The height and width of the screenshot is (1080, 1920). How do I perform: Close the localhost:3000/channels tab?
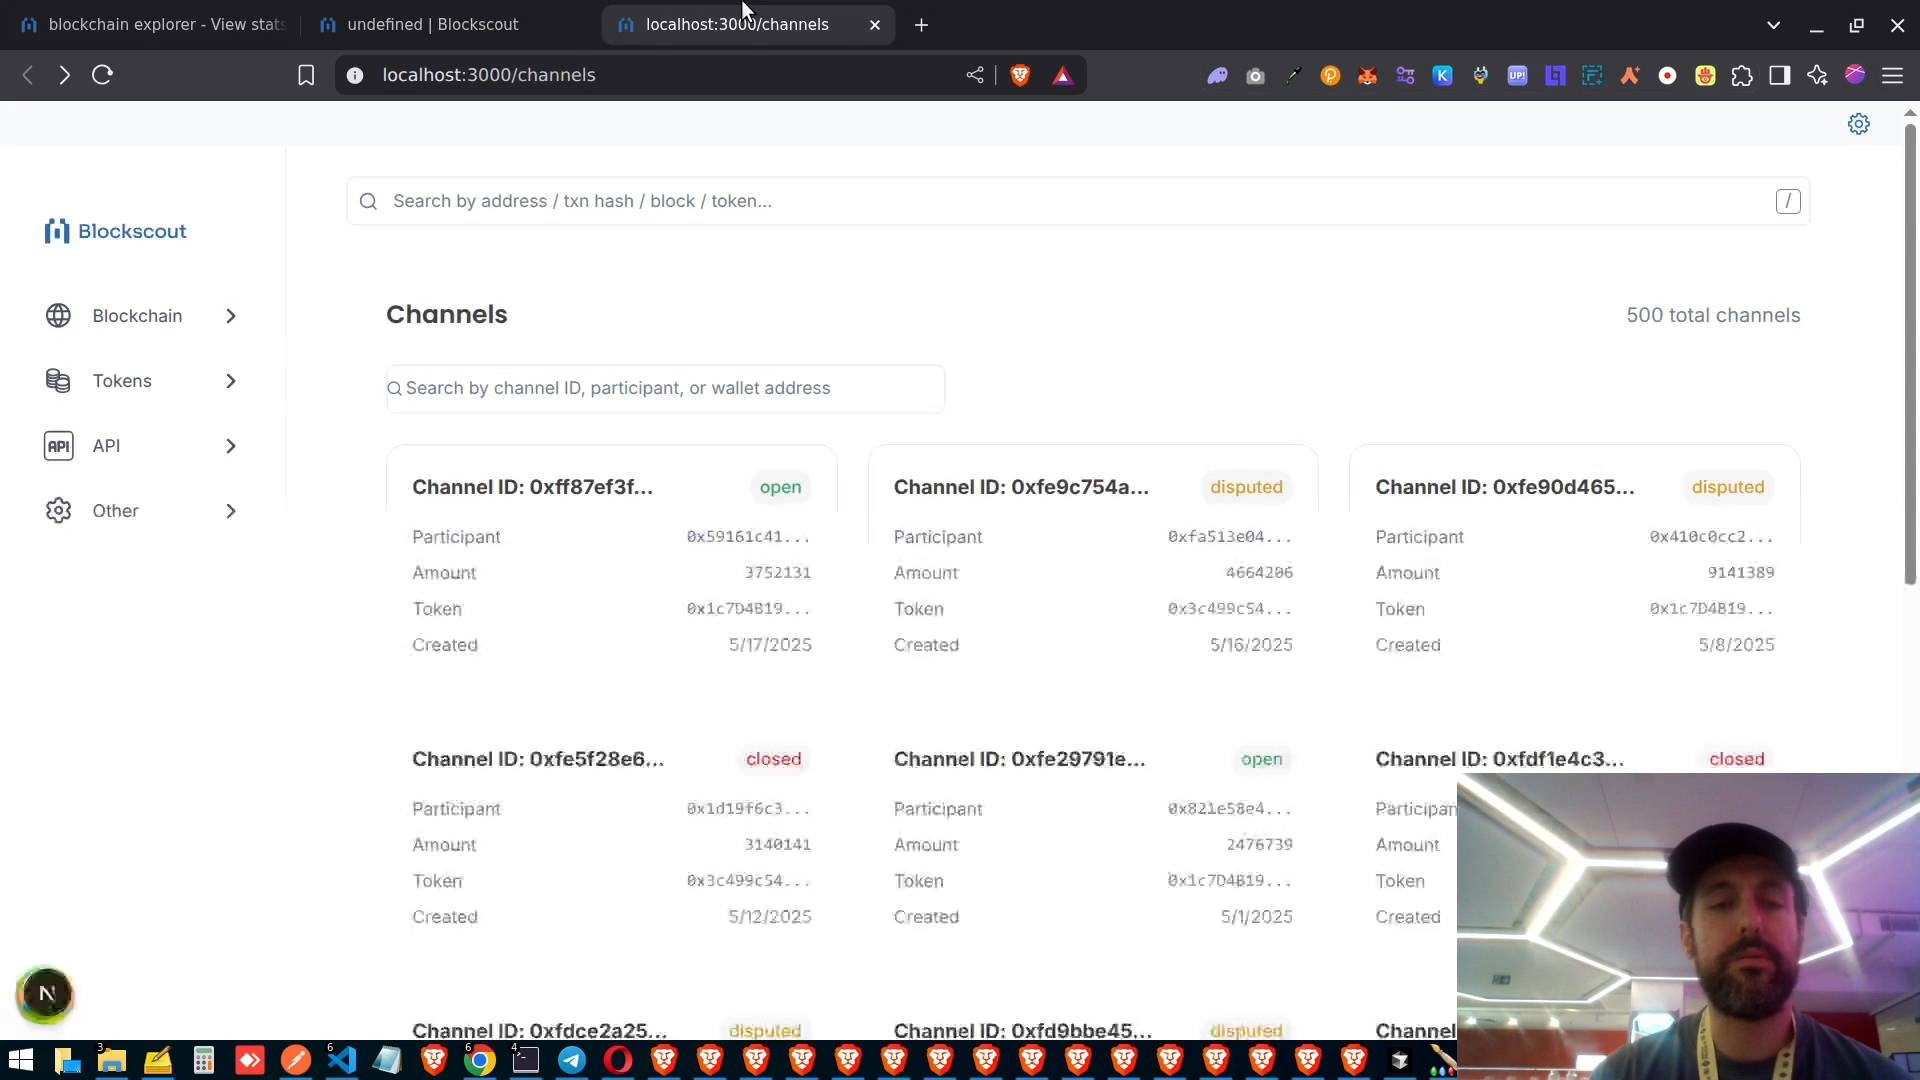(x=875, y=25)
